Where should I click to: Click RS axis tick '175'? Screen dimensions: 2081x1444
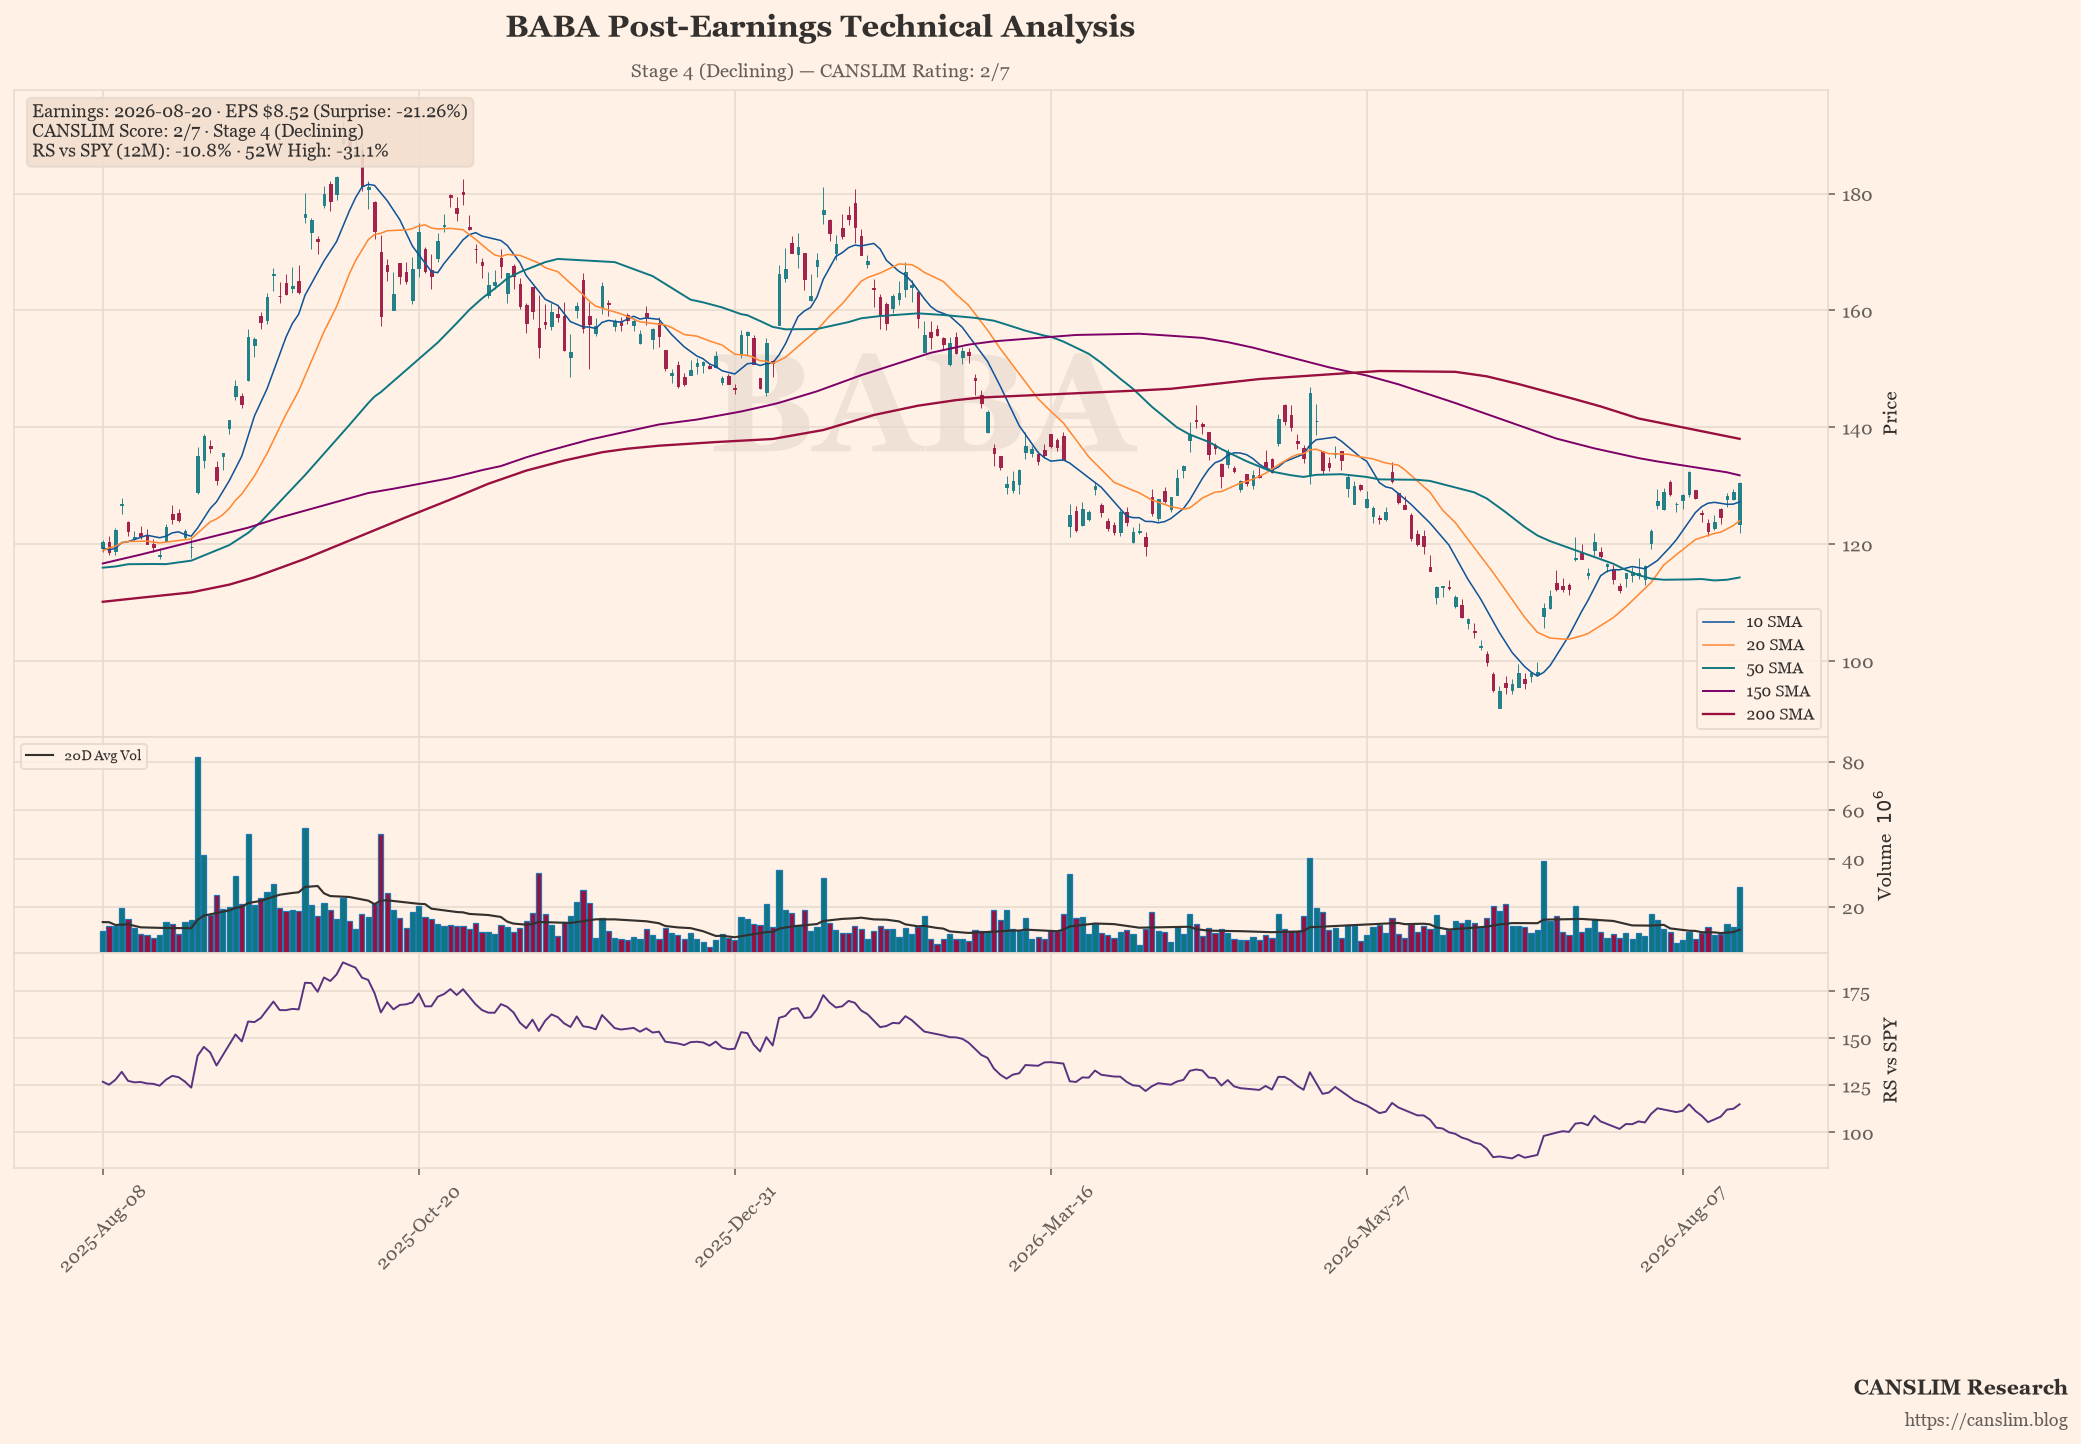[1857, 993]
